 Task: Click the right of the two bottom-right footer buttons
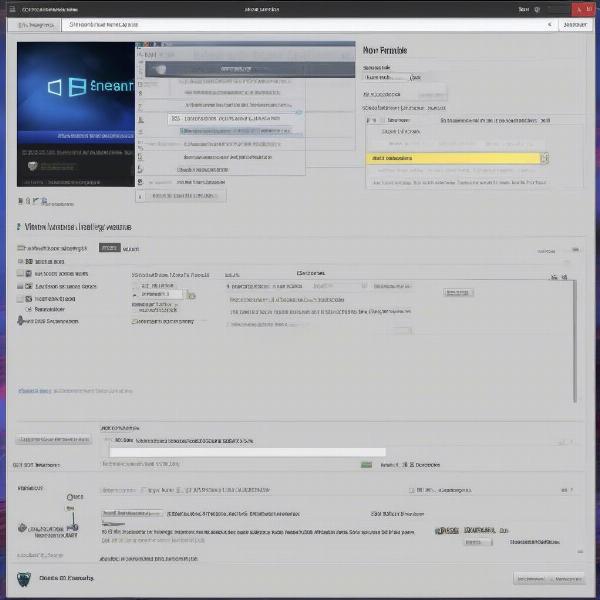(x=567, y=579)
